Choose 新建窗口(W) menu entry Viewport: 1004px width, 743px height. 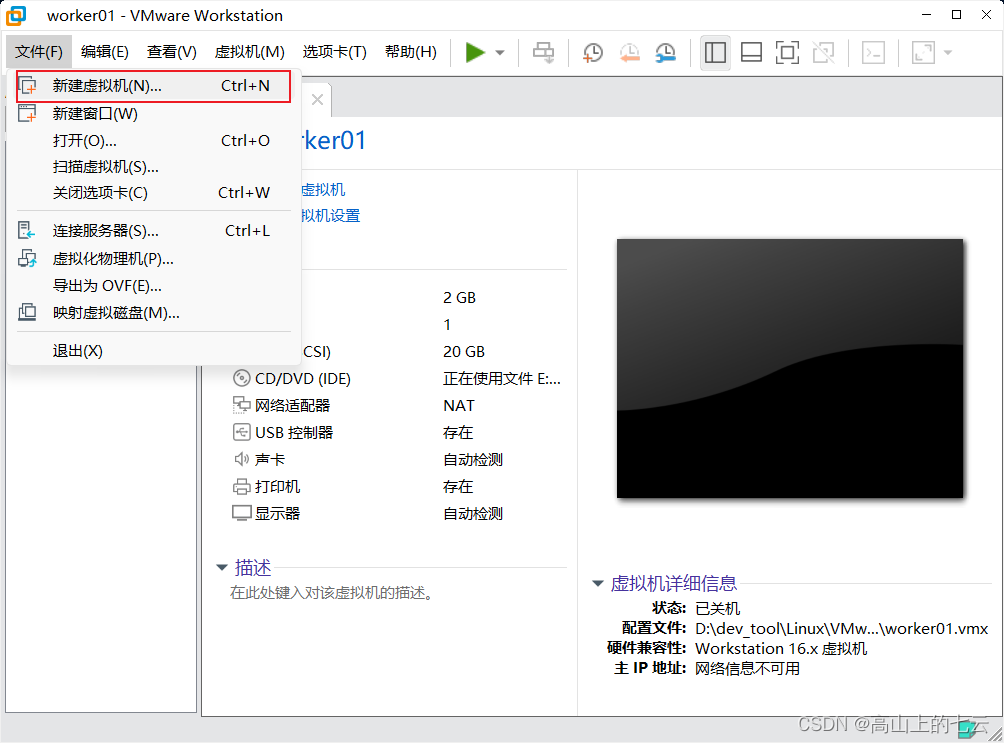(x=154, y=114)
